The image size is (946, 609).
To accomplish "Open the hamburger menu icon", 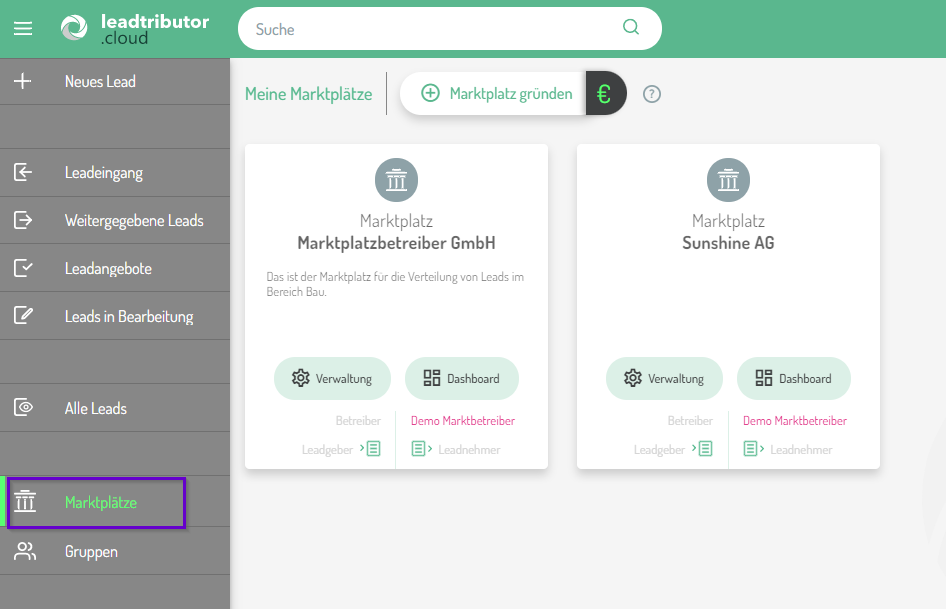I will (x=23, y=29).
